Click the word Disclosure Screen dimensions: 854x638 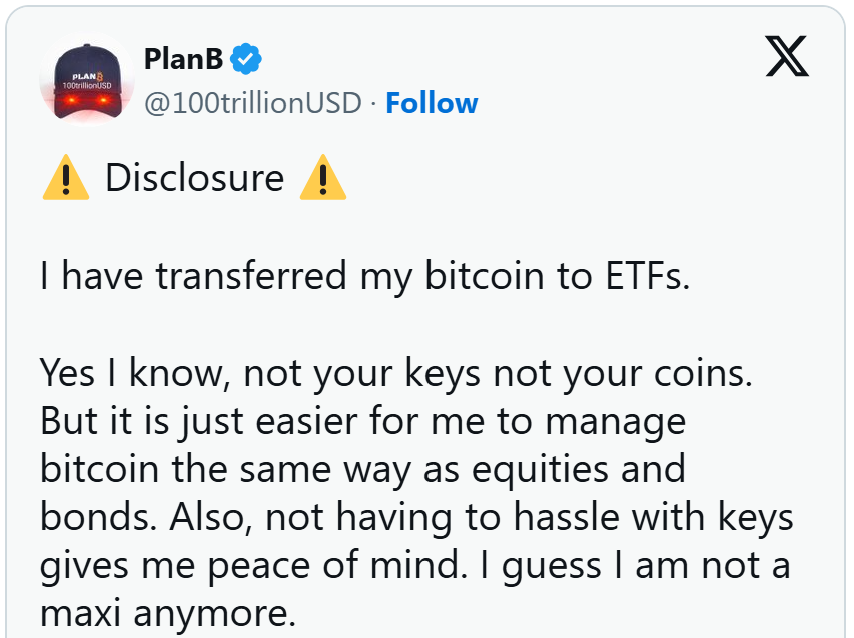(x=195, y=179)
